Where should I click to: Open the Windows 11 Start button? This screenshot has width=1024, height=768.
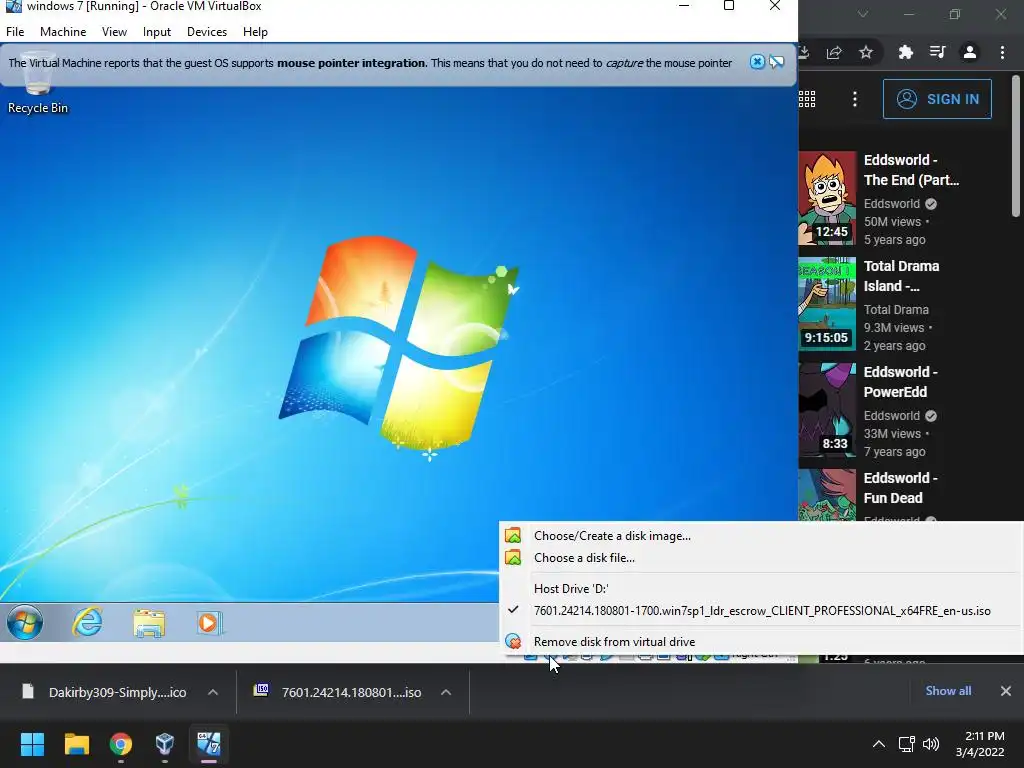32,744
